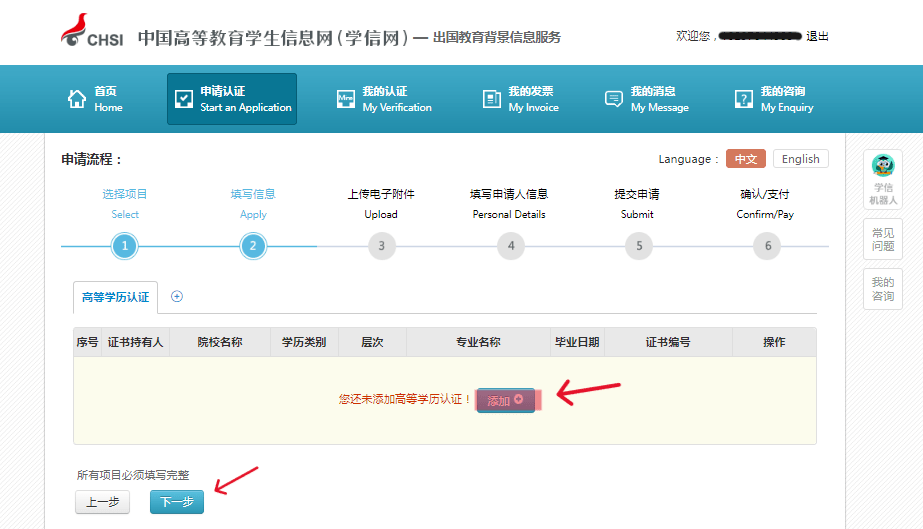Click the 退出 logout link
The width and height of the screenshot is (923, 529).
[817, 37]
